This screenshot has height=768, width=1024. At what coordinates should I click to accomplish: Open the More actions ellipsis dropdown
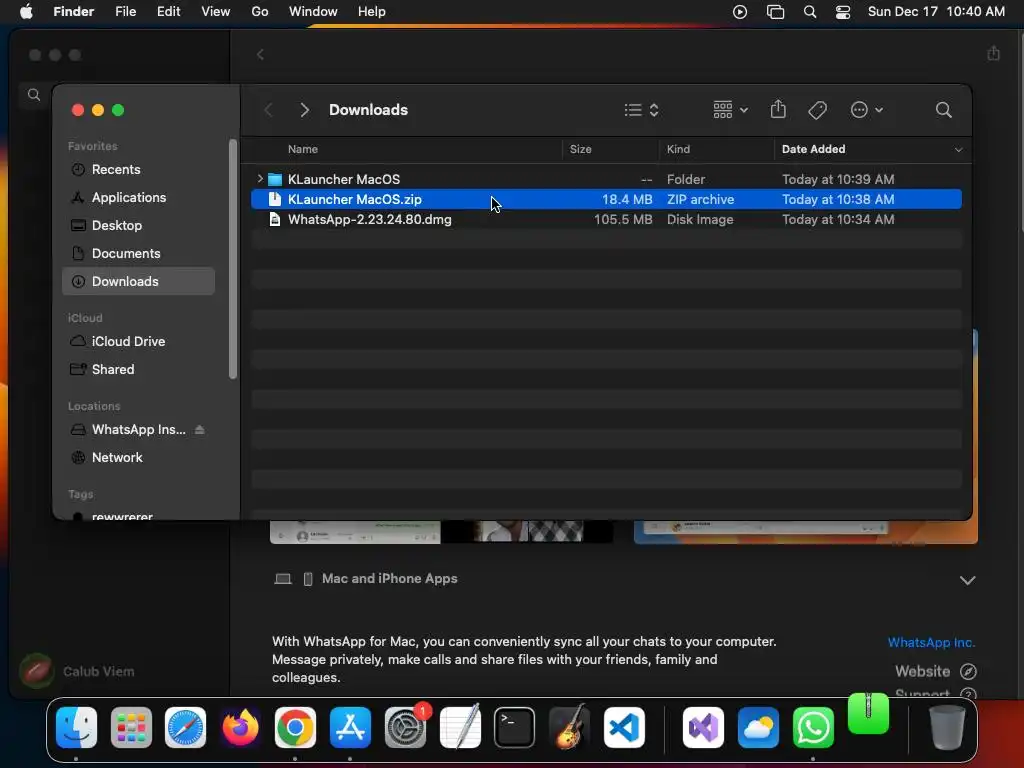click(867, 110)
